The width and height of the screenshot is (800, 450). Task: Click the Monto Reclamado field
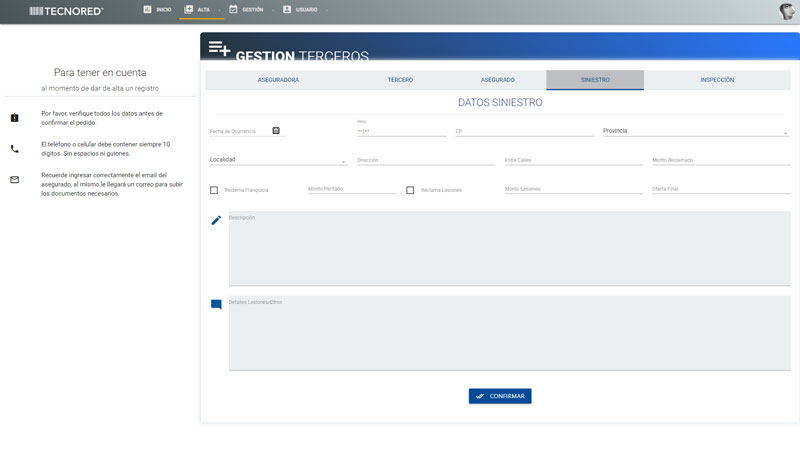point(720,160)
